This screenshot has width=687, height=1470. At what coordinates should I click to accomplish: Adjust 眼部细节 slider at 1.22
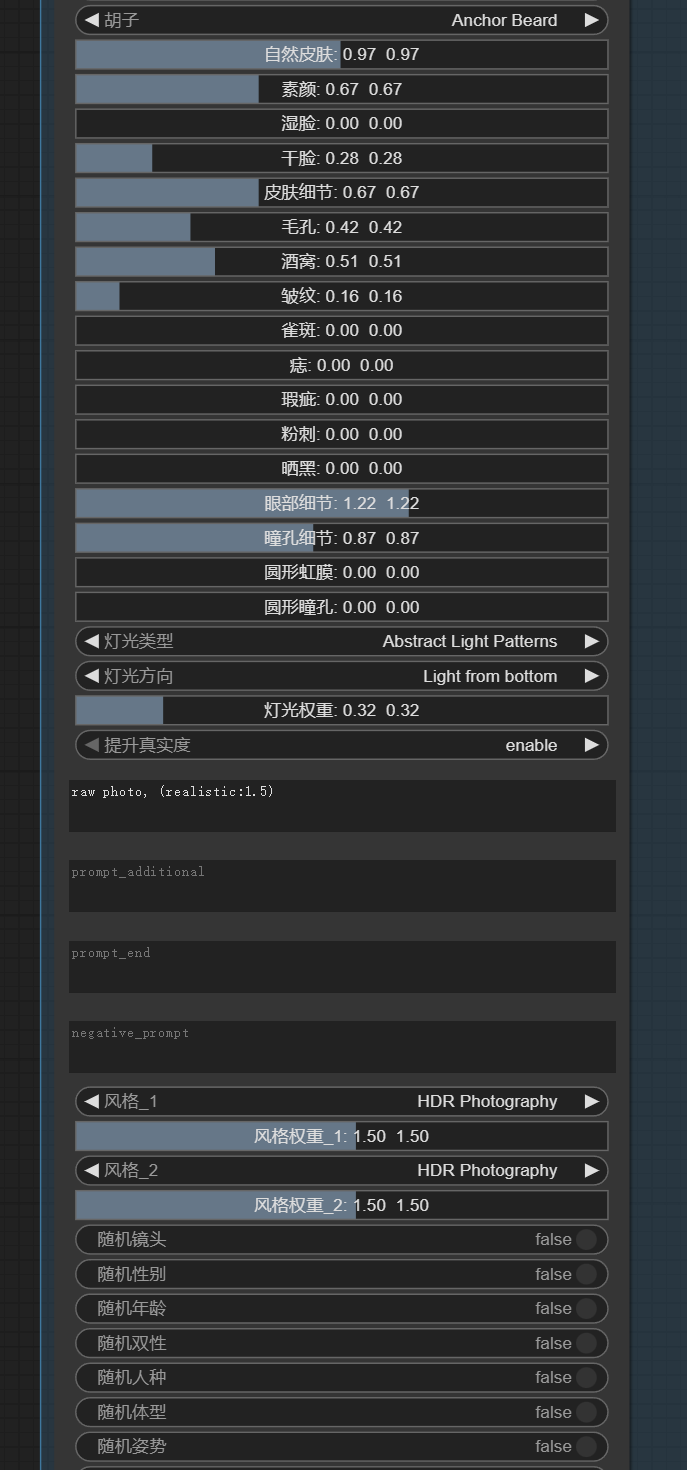[x=342, y=503]
